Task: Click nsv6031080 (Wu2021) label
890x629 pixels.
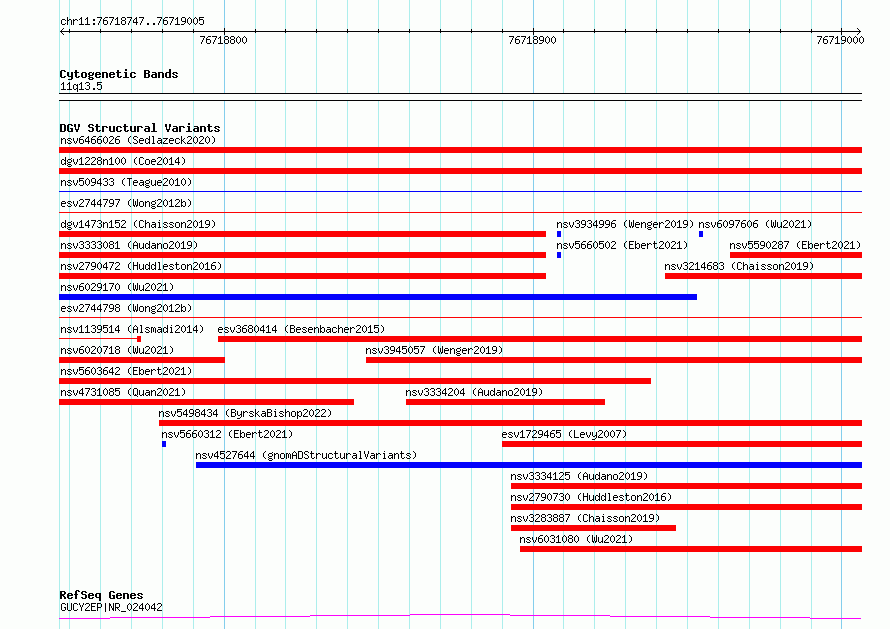Action: coord(576,539)
